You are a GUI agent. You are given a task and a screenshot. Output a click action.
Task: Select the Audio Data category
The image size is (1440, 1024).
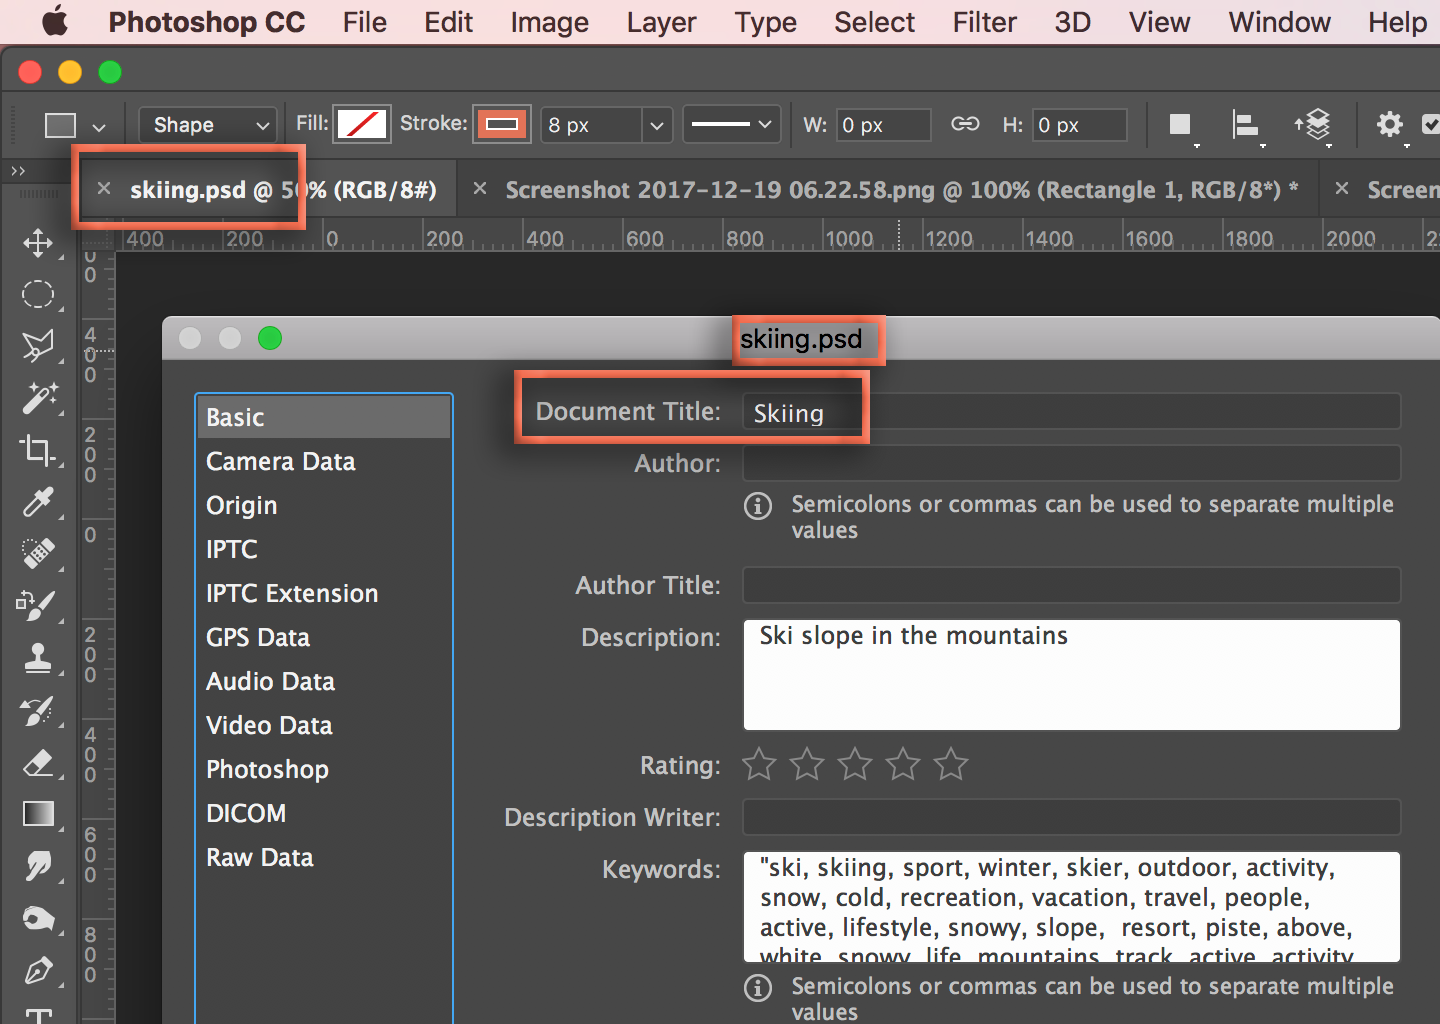coord(324,681)
